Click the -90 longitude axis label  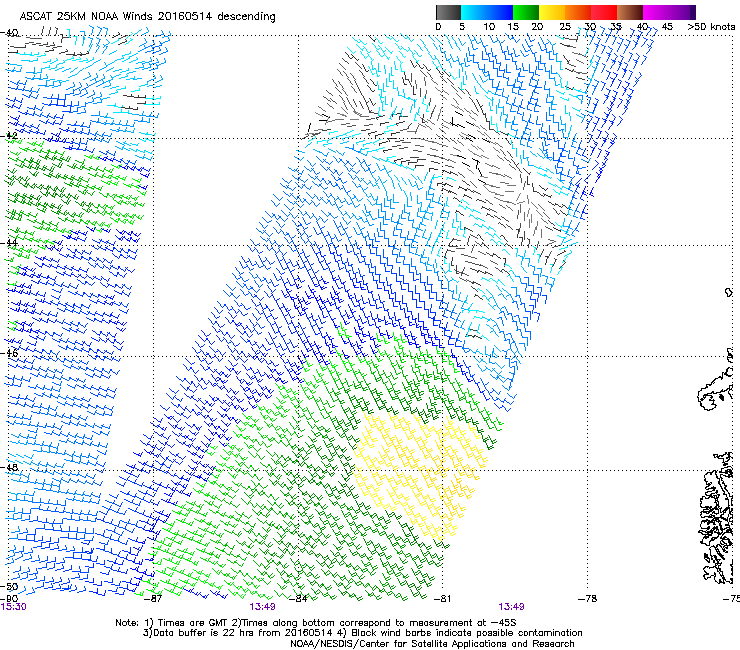(10, 599)
